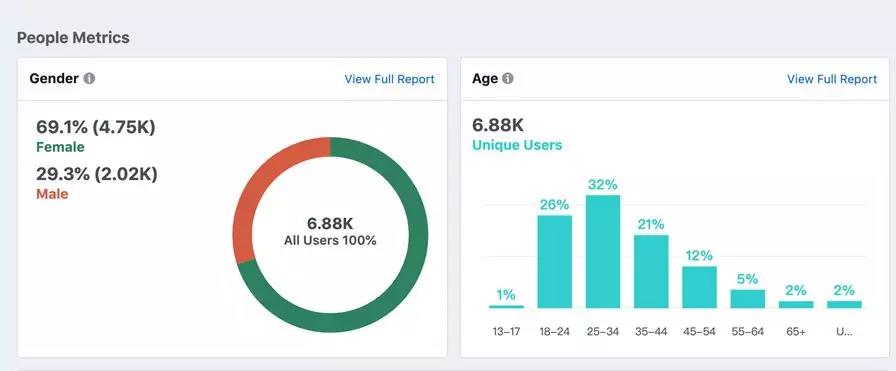
Task: Click the 32% bar value label
Action: point(603,185)
